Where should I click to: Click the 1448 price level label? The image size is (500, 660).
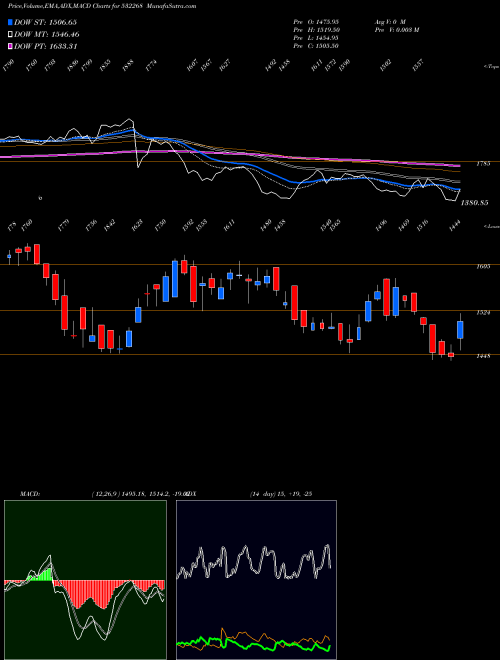tap(483, 357)
